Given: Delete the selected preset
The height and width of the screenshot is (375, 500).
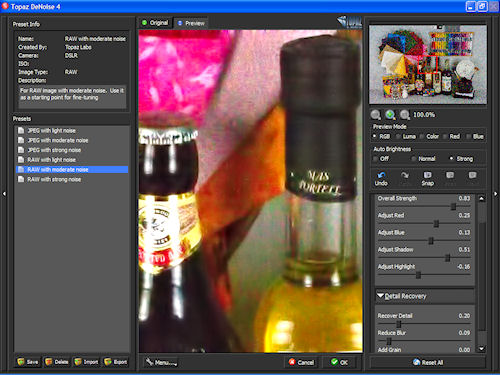Looking at the screenshot, I should click(57, 362).
